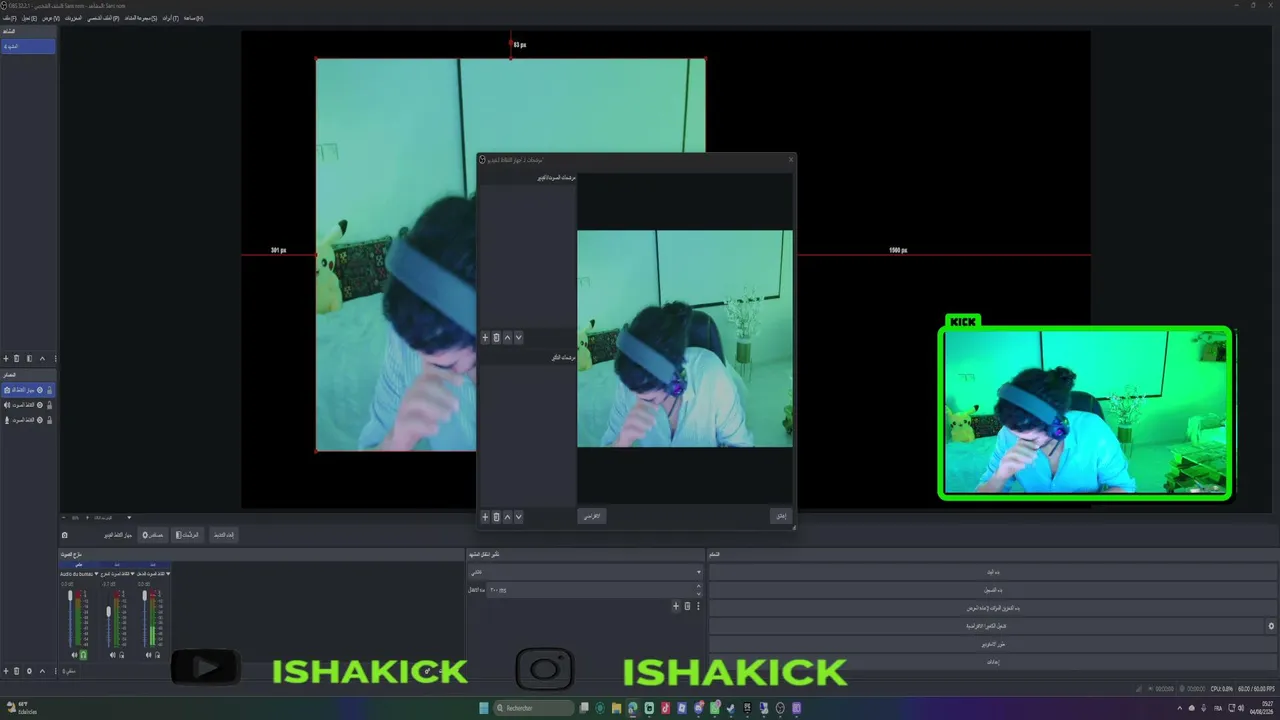
Task: Click the Start Streaming button
Action: (993, 572)
